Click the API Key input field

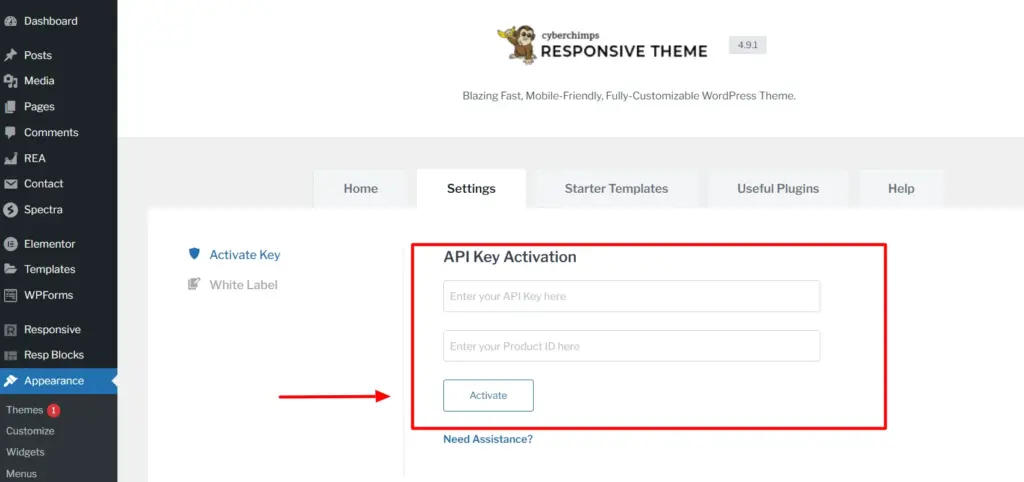point(632,296)
